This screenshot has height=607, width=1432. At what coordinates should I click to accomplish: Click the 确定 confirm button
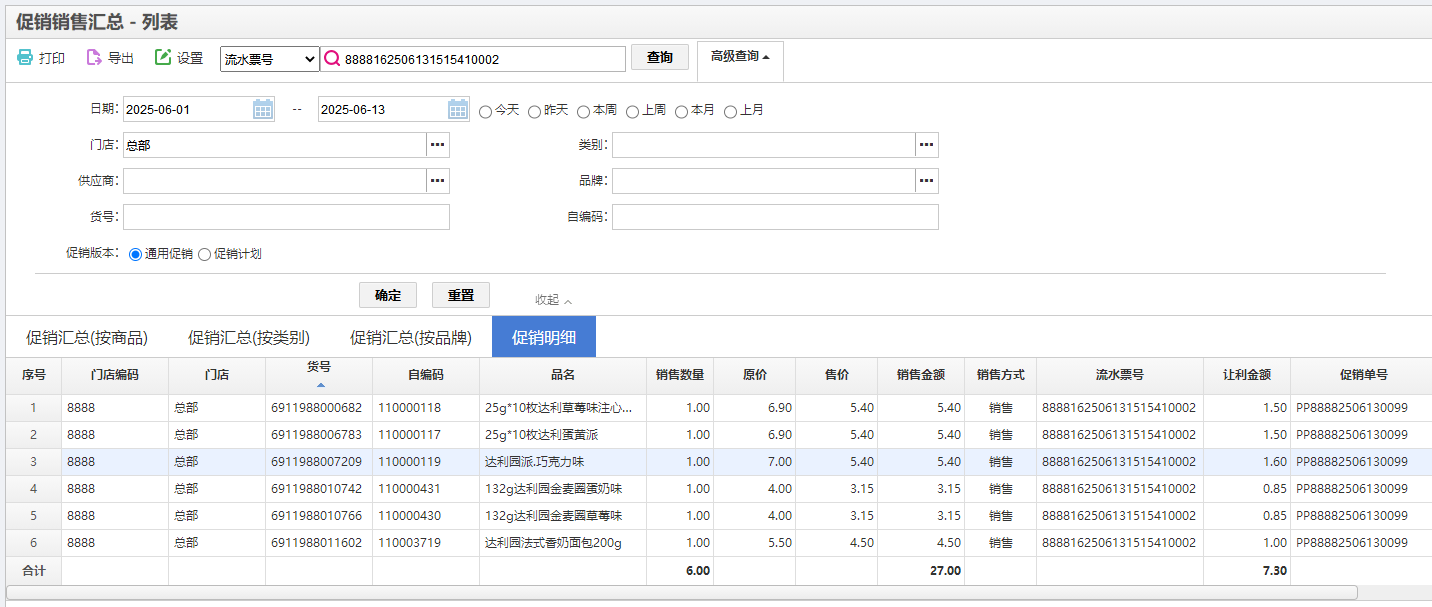coord(388,295)
